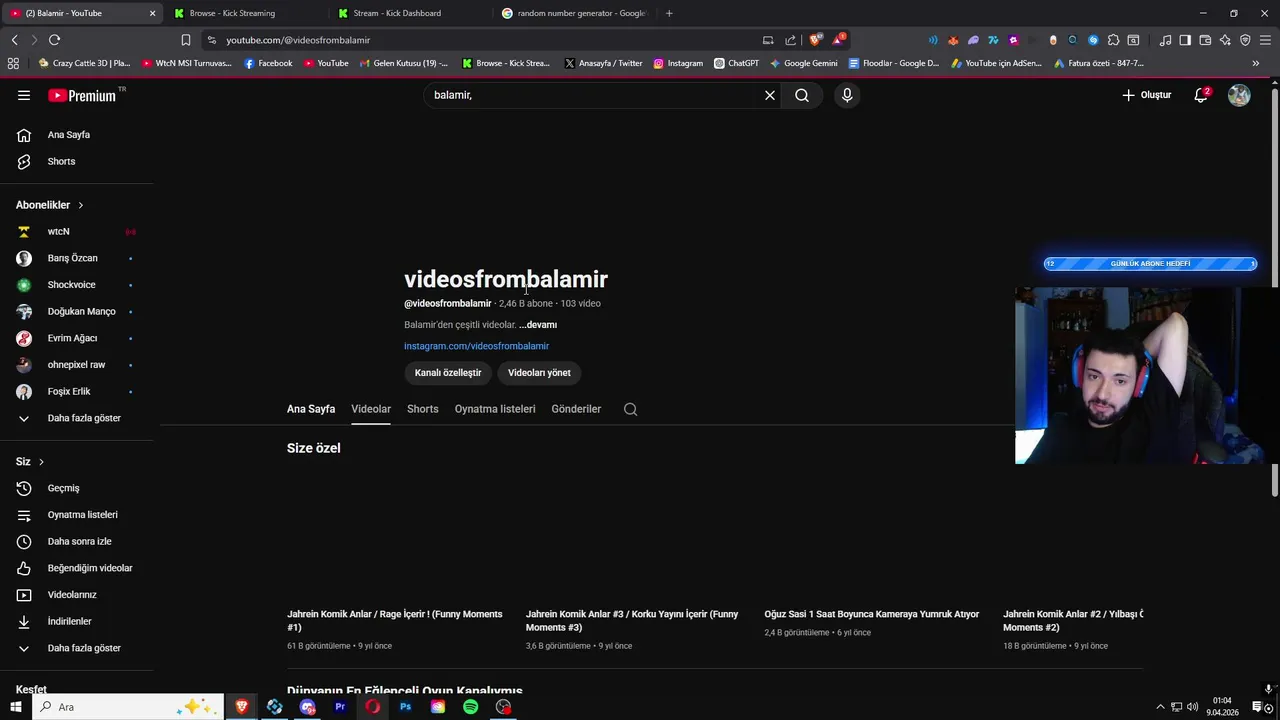Image resolution: width=1280 pixels, height=720 pixels.
Task: Open the Brave hamburger menu
Action: (x=1265, y=40)
